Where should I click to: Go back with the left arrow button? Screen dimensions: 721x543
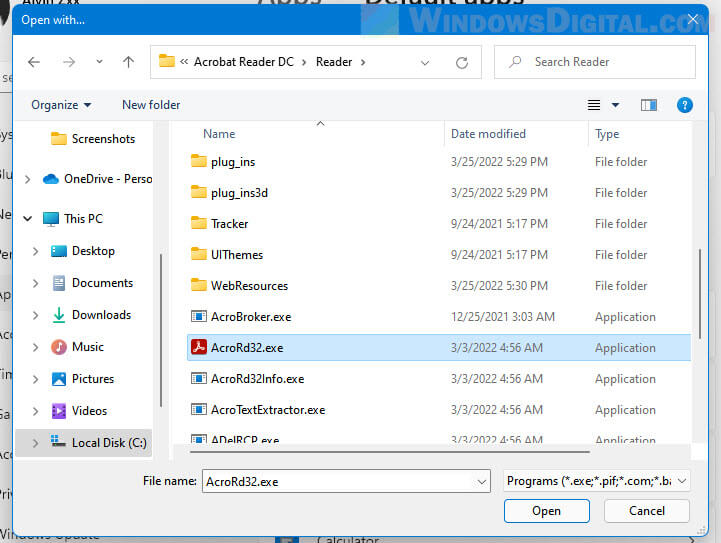coord(34,62)
